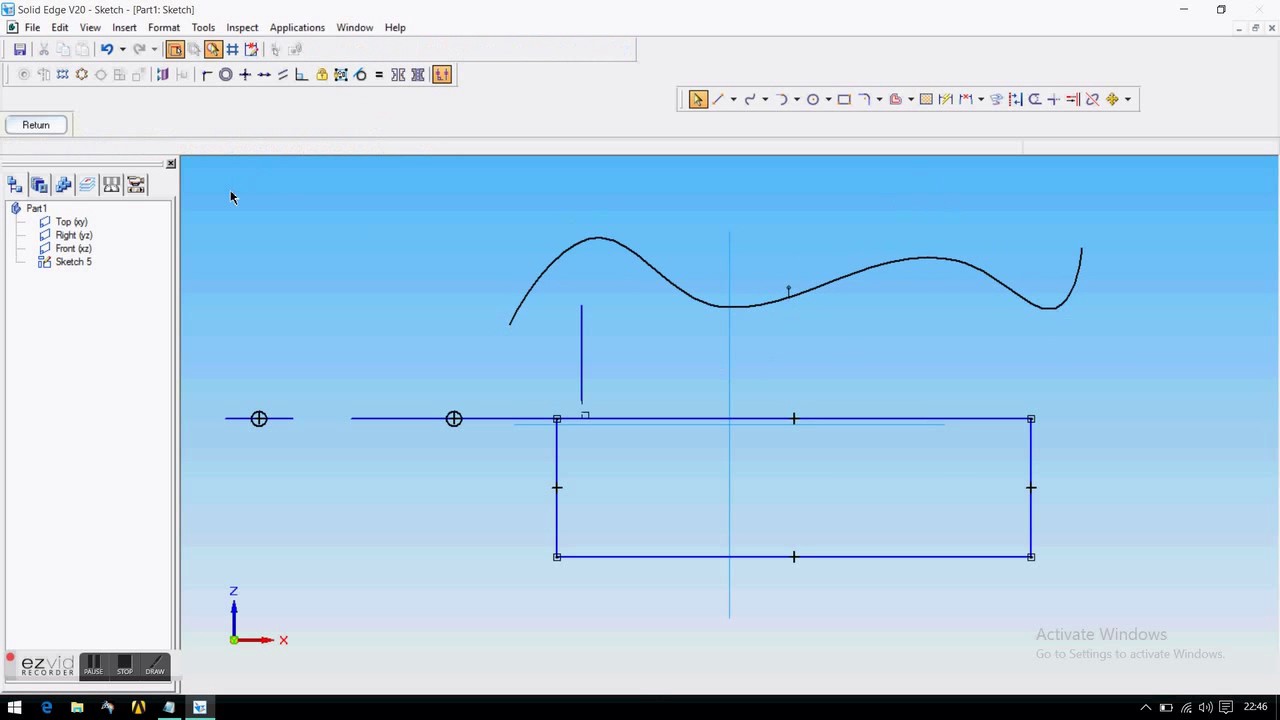Select the red crossed-links icon in draw toolbar

(1092, 99)
